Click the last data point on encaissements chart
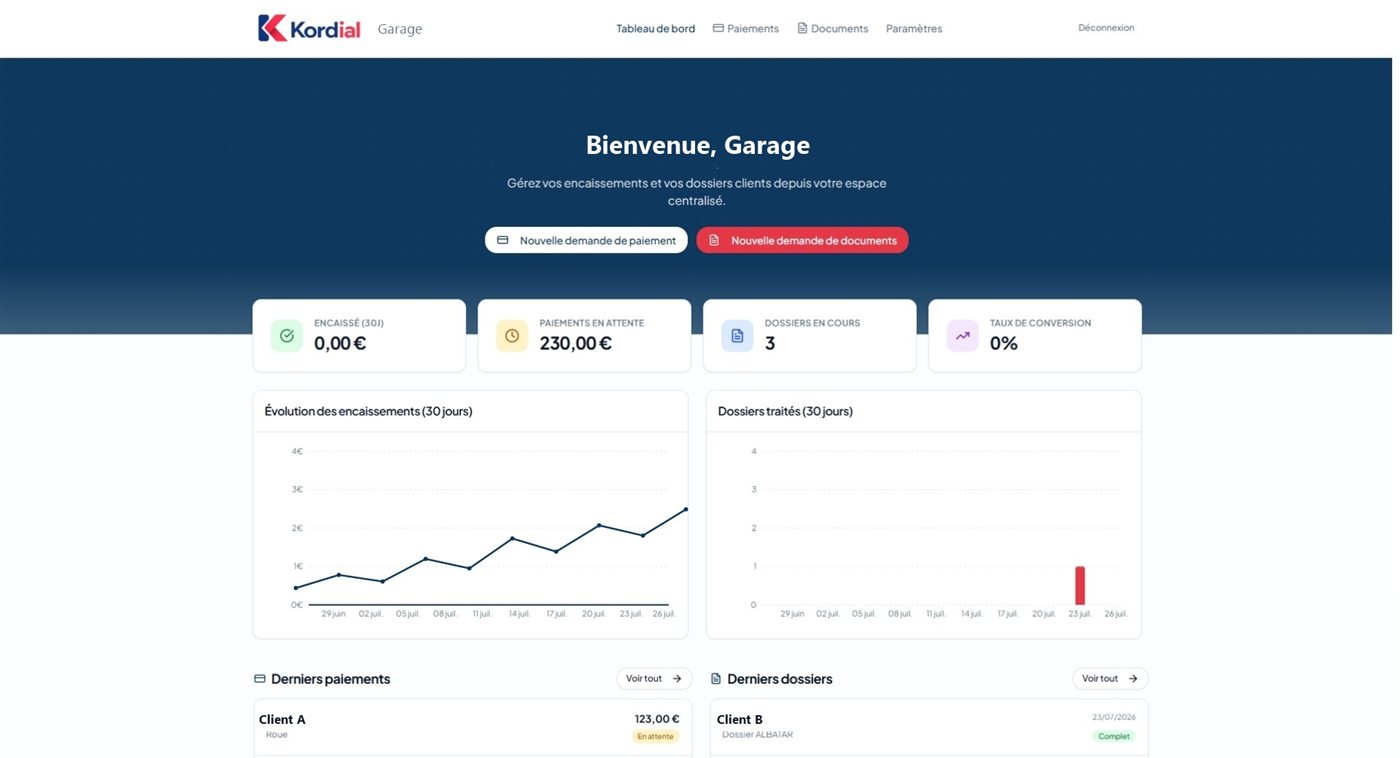1400x758 pixels. coord(686,509)
